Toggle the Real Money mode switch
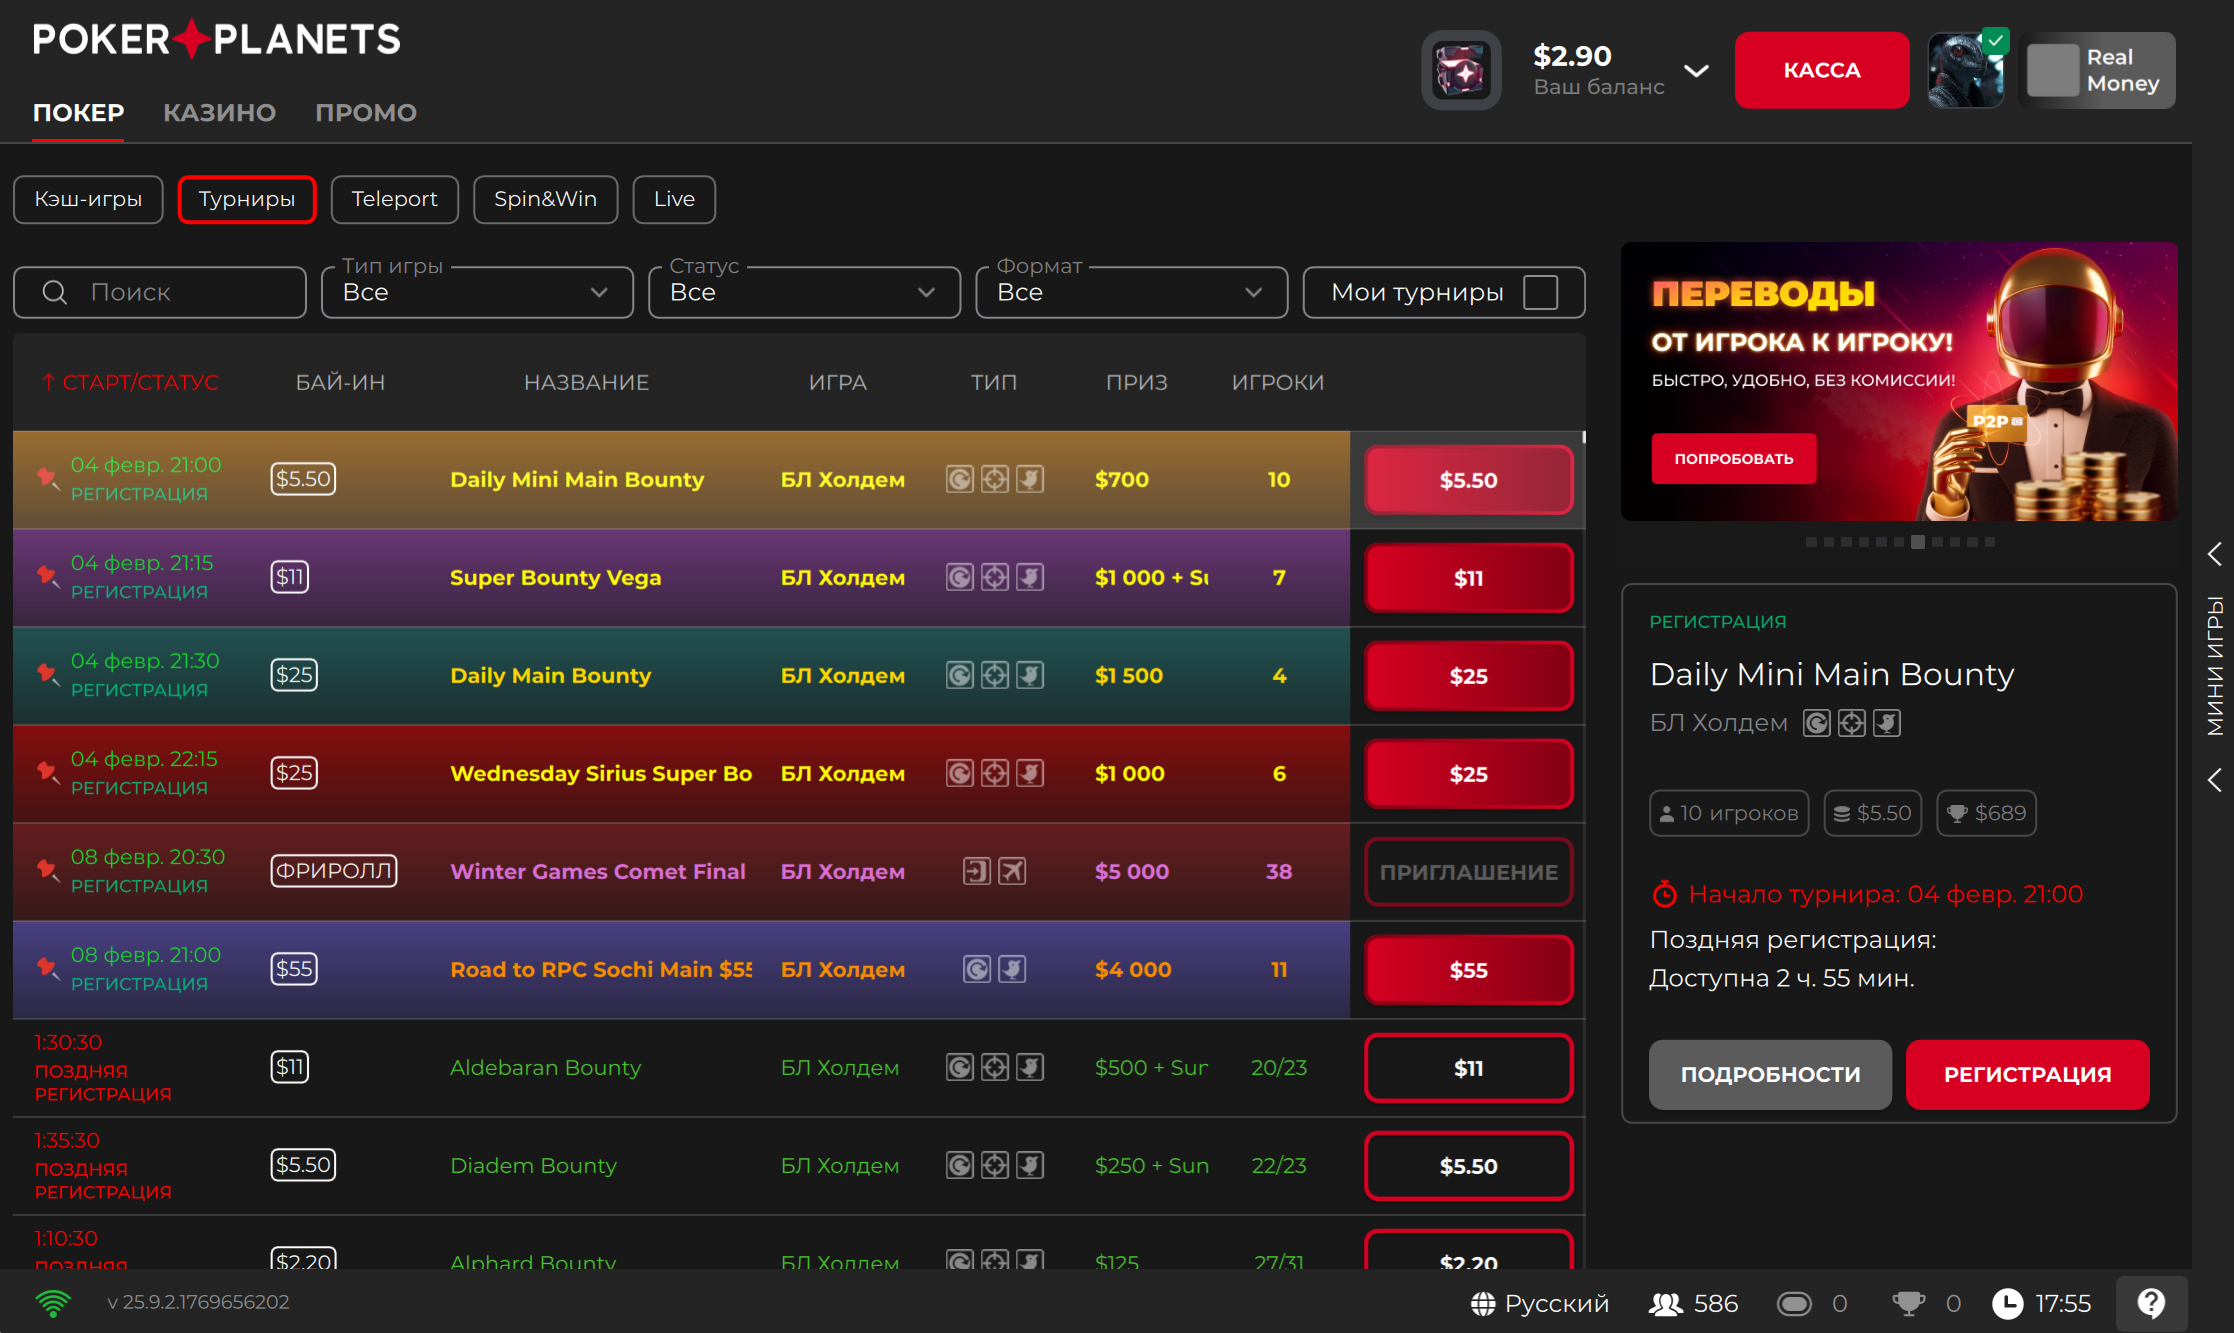2234x1333 pixels. [x=2053, y=70]
